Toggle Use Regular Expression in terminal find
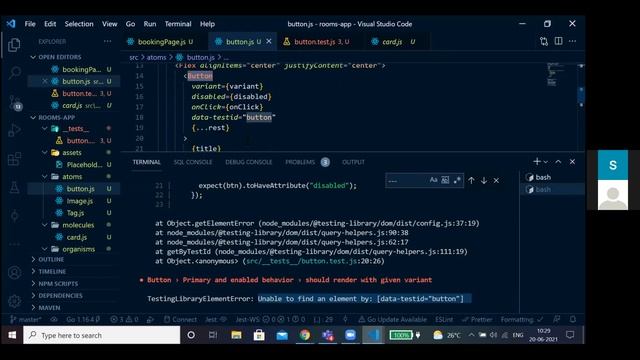Image resolution: width=640 pixels, height=360 pixels. click(457, 180)
